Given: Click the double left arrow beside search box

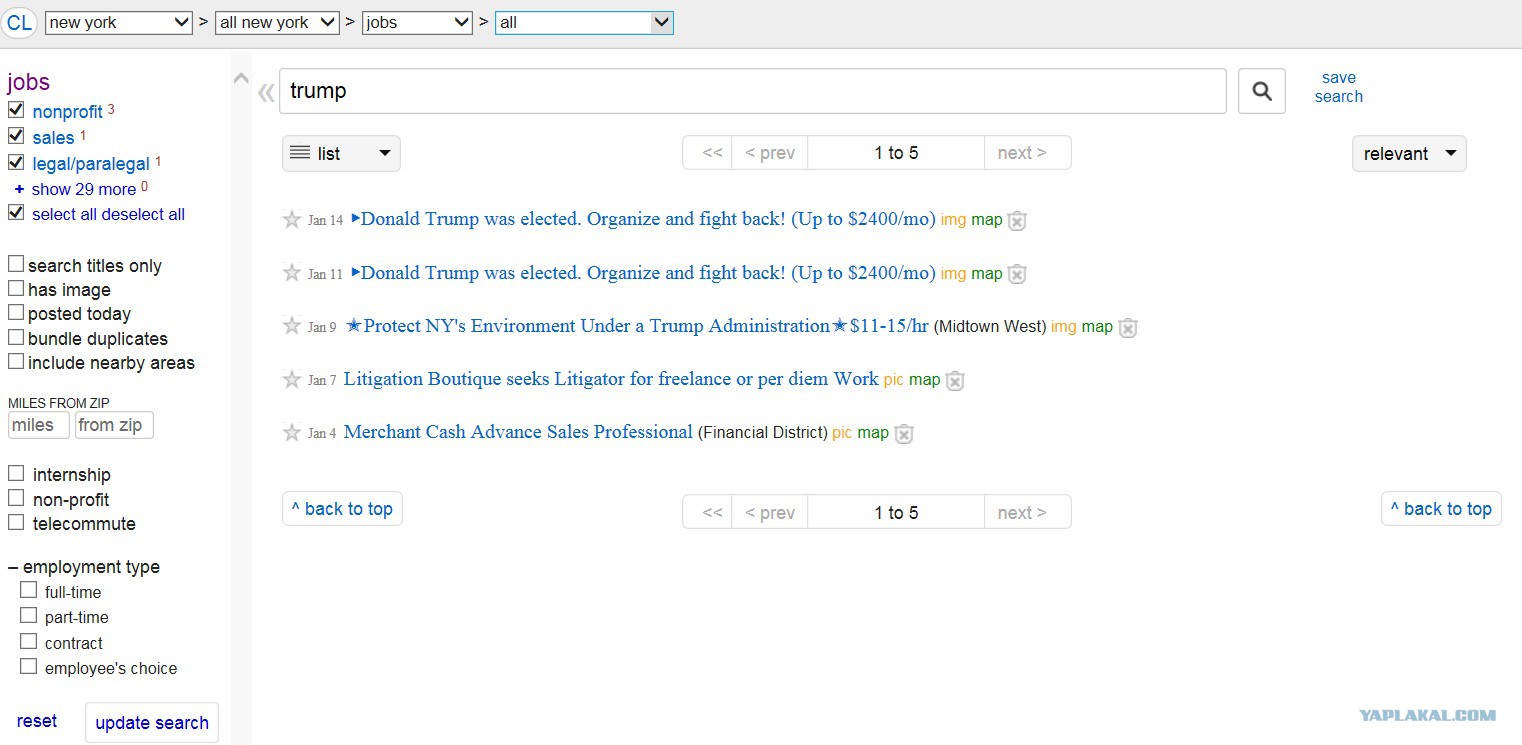Looking at the screenshot, I should pos(266,93).
